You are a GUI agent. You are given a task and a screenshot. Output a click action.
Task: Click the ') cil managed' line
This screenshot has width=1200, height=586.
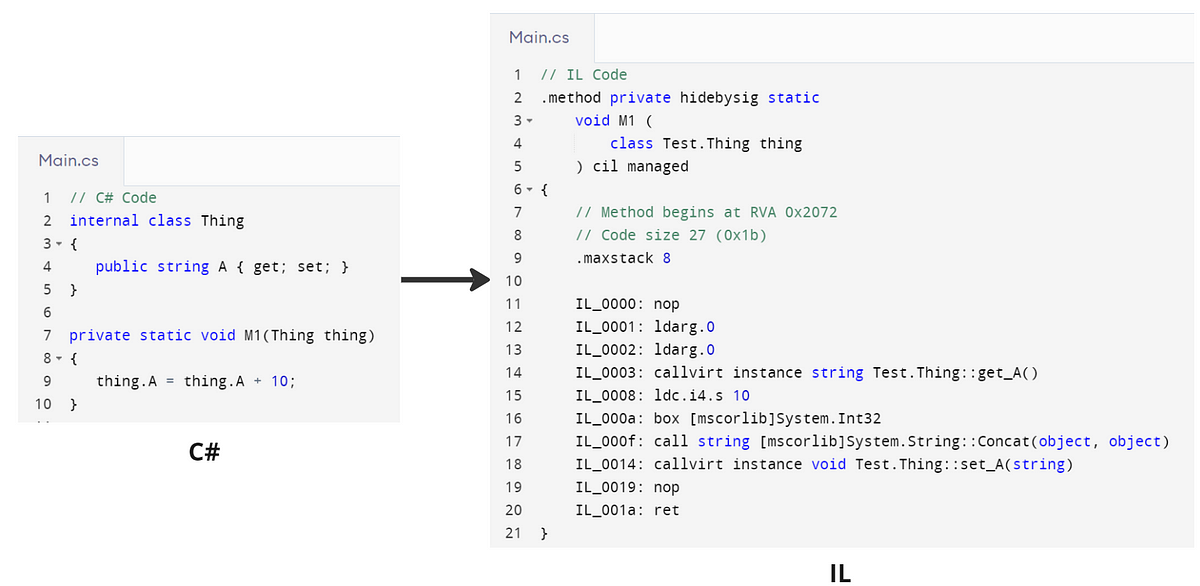(x=632, y=167)
